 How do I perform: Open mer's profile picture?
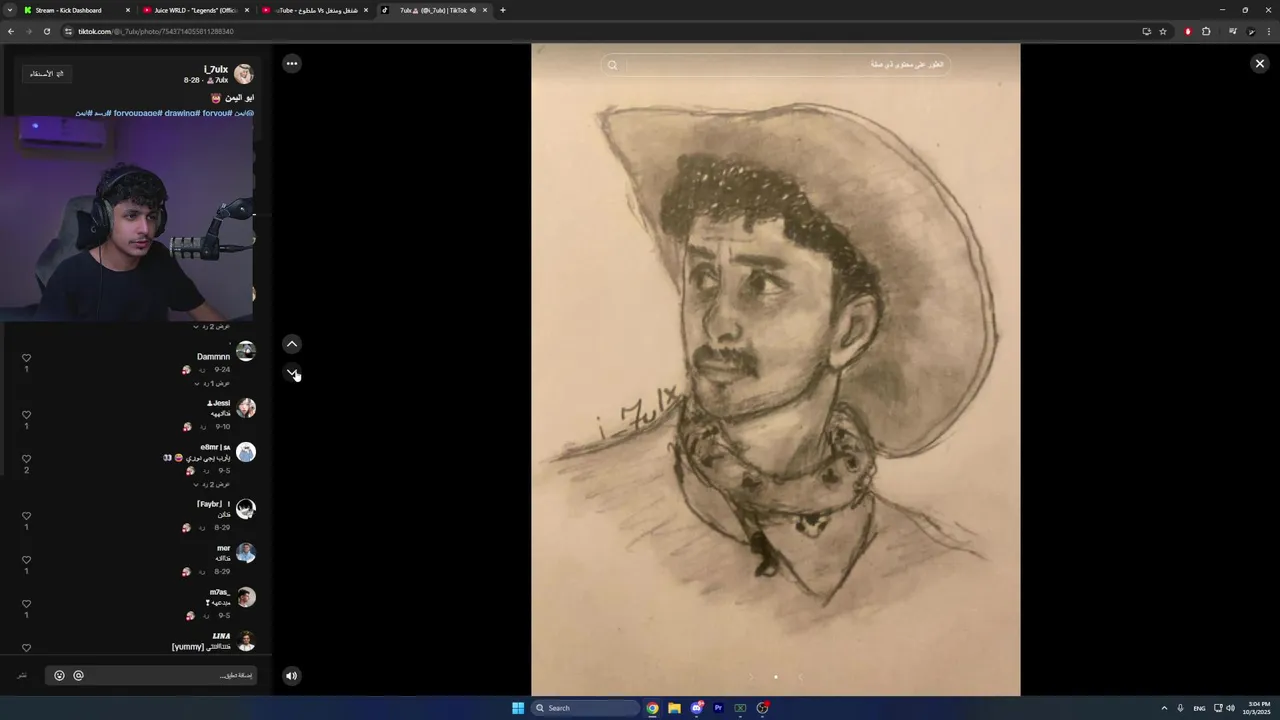click(x=245, y=553)
